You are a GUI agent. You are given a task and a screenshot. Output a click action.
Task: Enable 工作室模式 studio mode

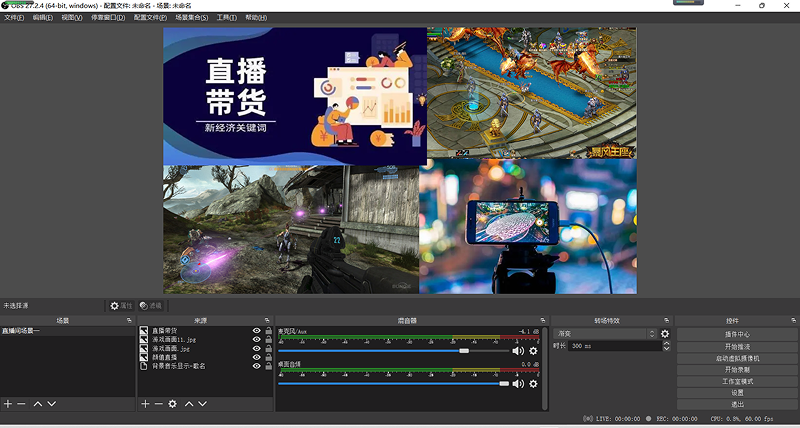point(737,382)
